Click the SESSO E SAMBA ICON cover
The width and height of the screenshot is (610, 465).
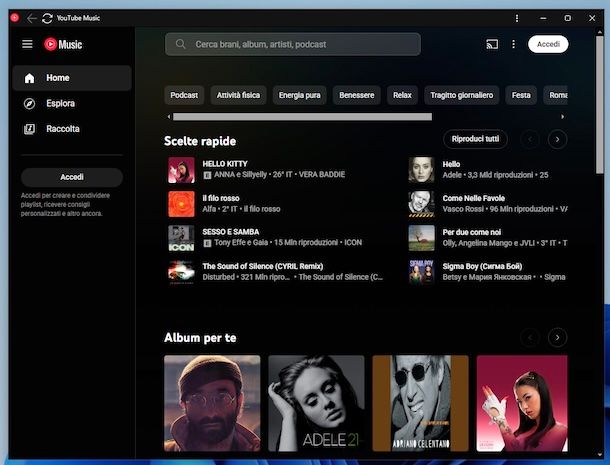point(181,238)
